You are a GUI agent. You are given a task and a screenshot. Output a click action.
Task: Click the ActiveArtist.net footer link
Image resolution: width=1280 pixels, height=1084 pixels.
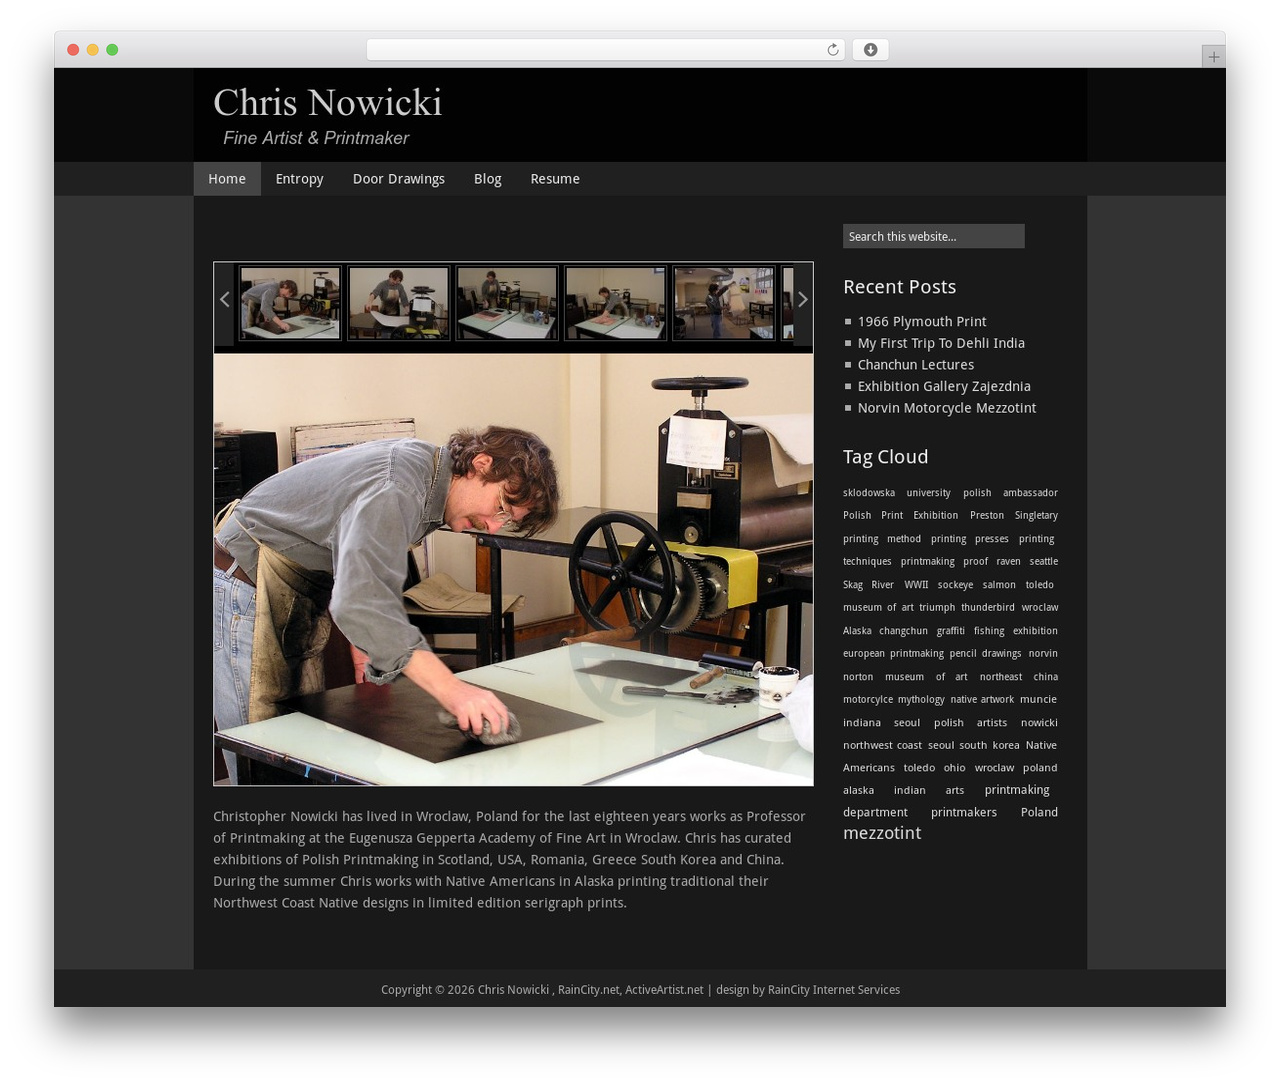[x=664, y=990]
